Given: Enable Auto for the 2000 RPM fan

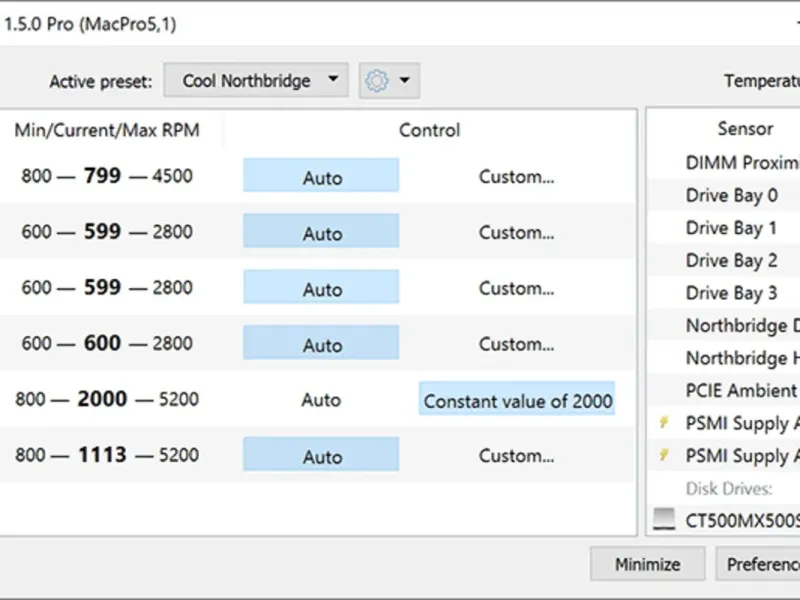Looking at the screenshot, I should (321, 400).
